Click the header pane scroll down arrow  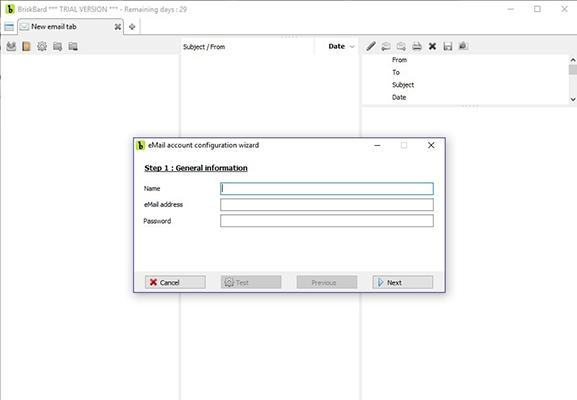(x=573, y=99)
